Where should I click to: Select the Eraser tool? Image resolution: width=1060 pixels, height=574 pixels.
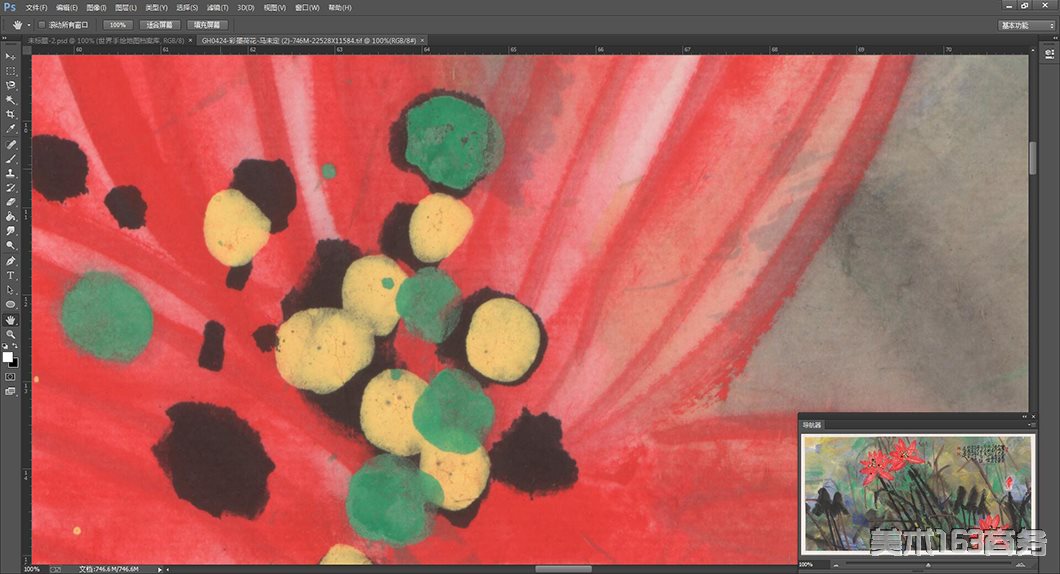[10, 201]
